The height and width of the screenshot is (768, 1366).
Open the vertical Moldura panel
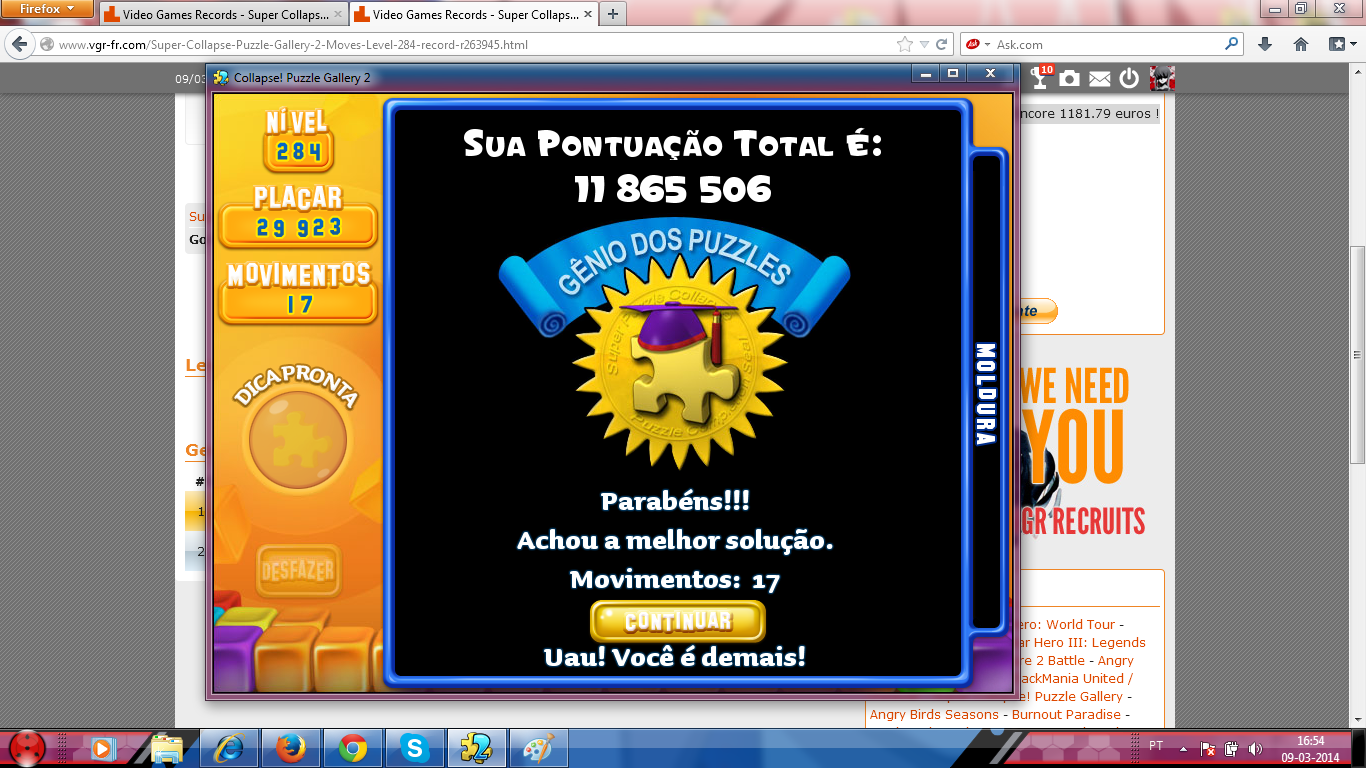[985, 394]
